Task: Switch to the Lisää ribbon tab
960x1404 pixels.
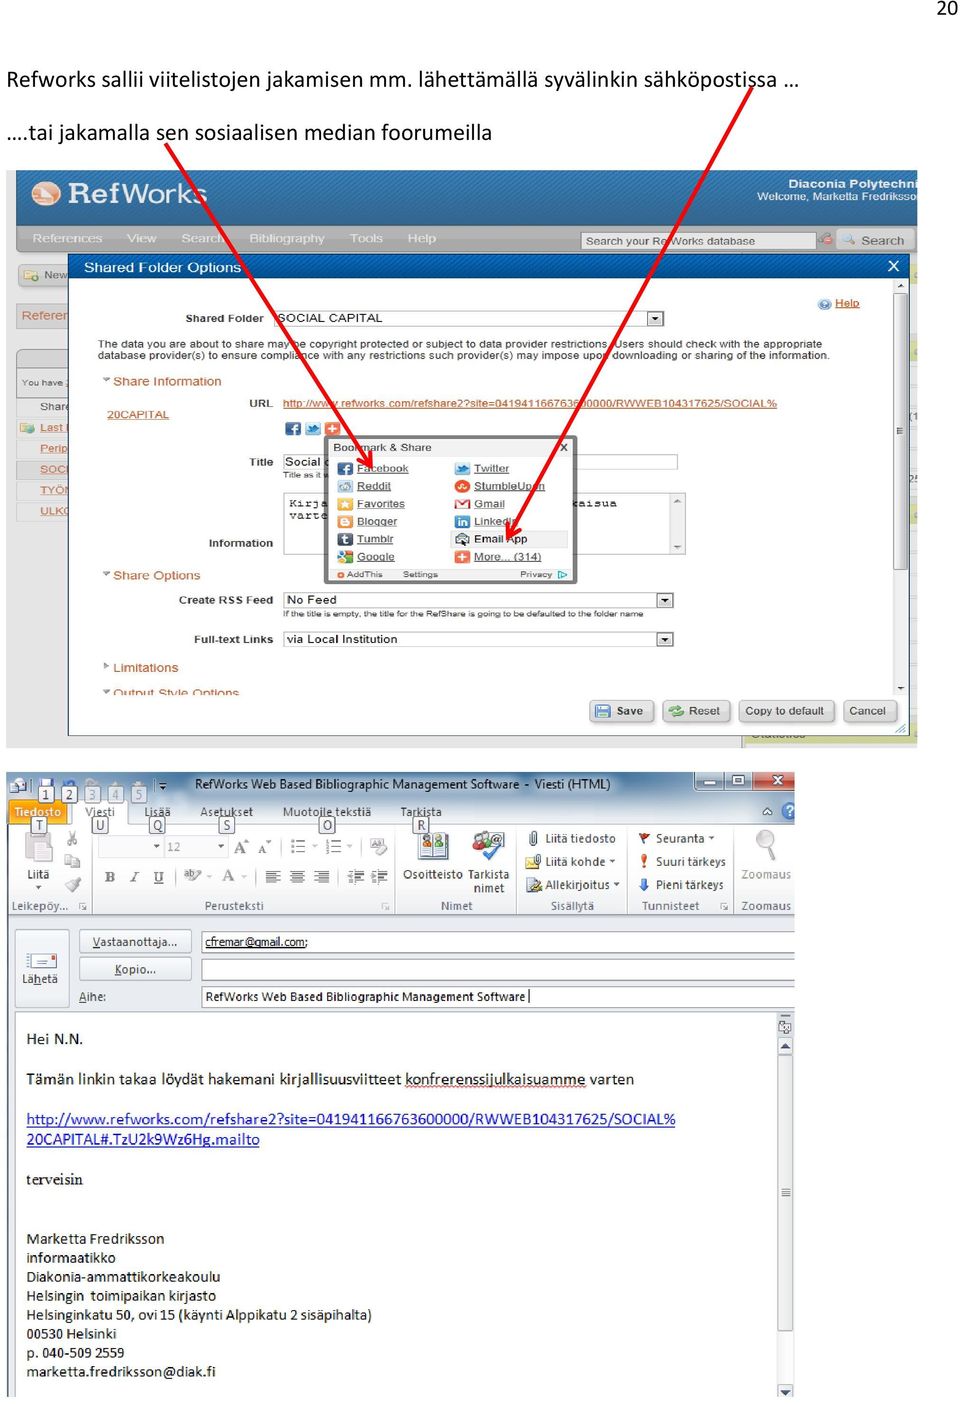Action: click(157, 812)
